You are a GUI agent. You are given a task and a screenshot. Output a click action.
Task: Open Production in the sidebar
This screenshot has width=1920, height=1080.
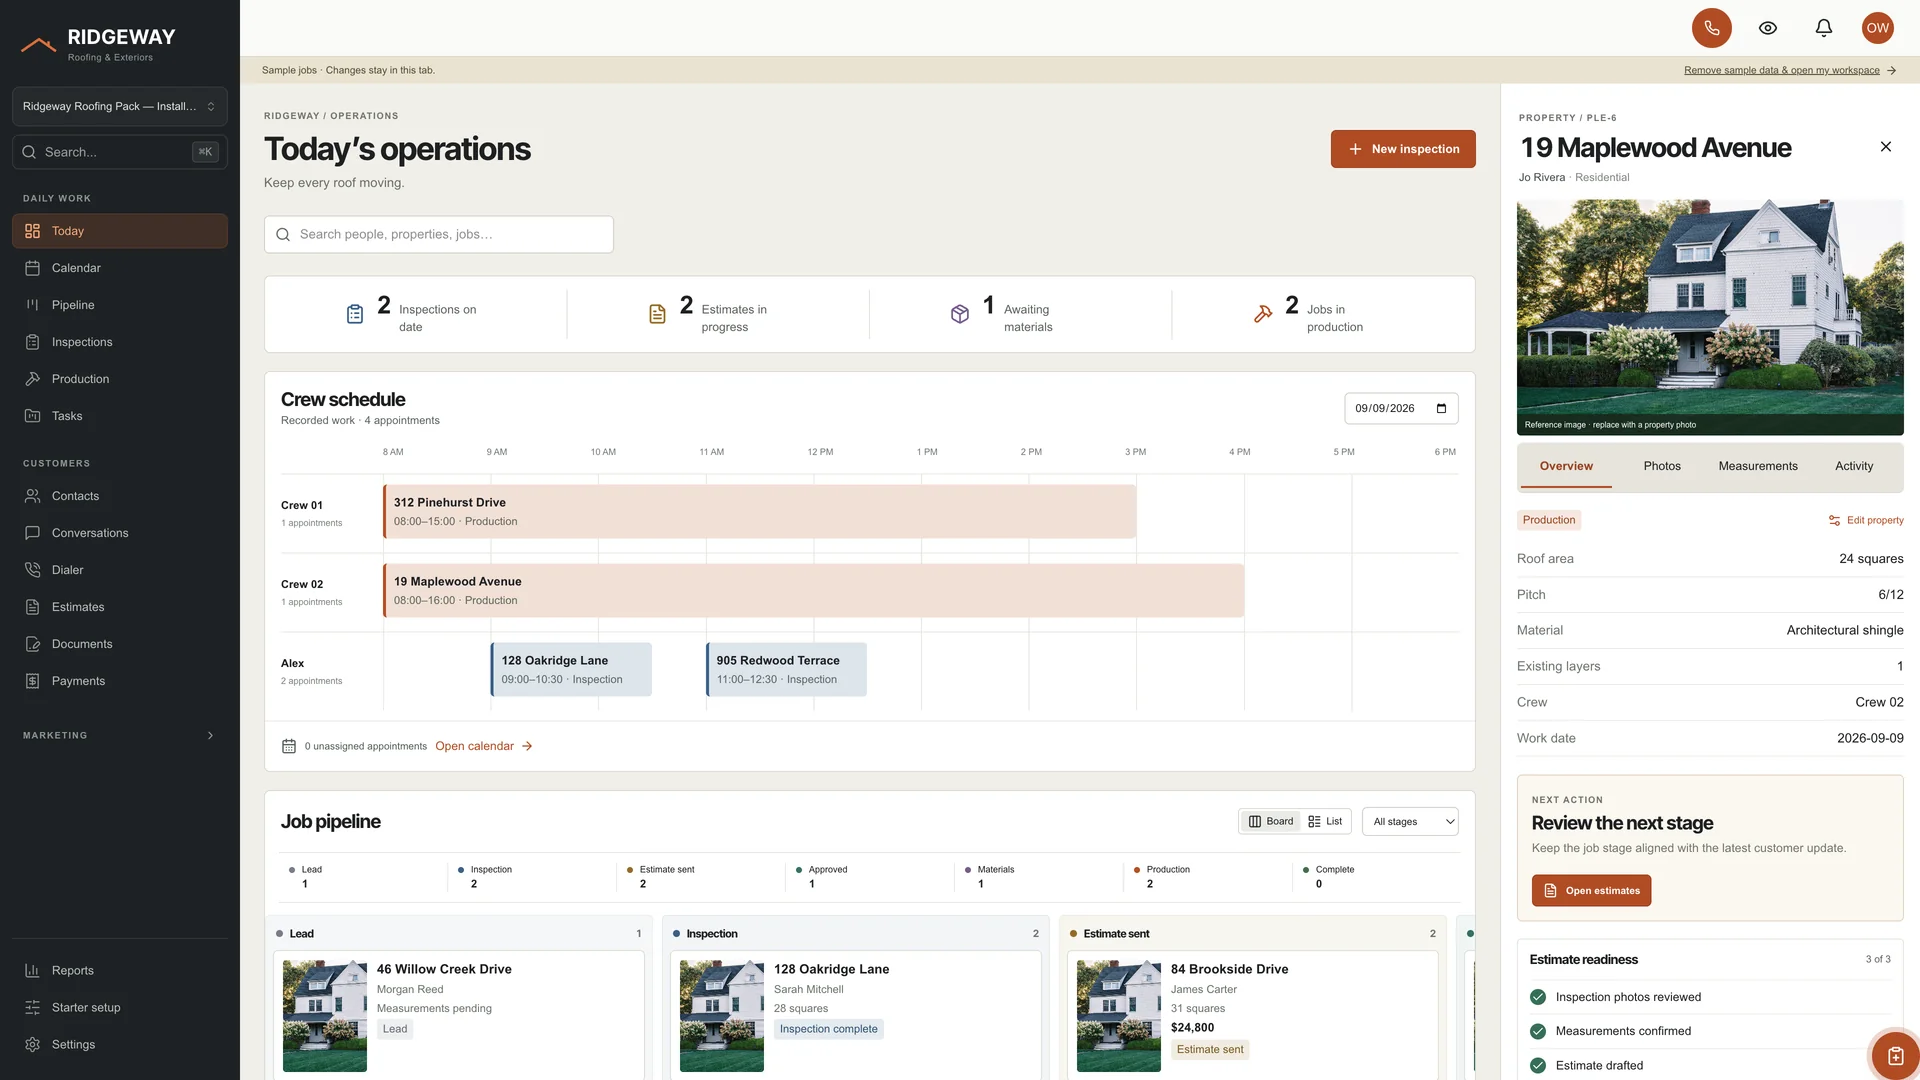(120, 379)
